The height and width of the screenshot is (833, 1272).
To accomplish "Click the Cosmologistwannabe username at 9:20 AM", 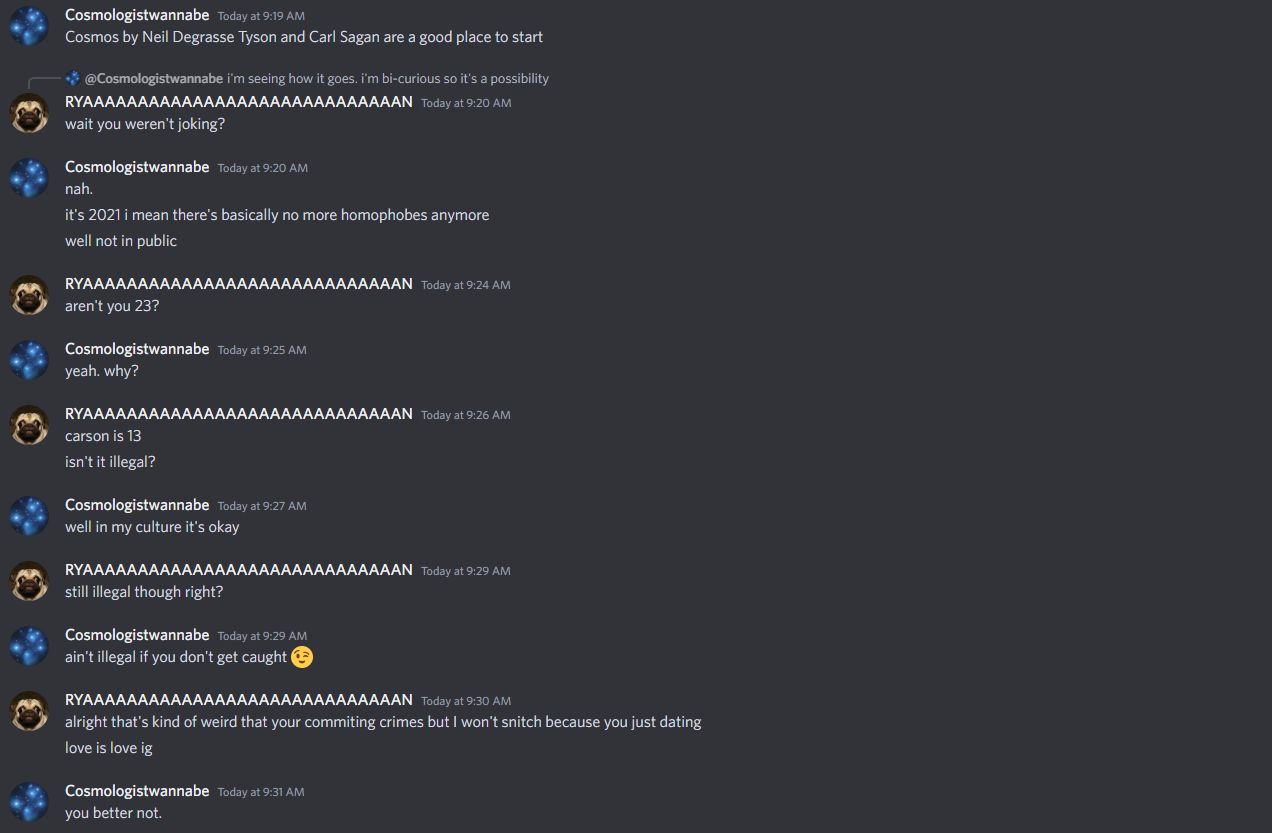I will (137, 167).
